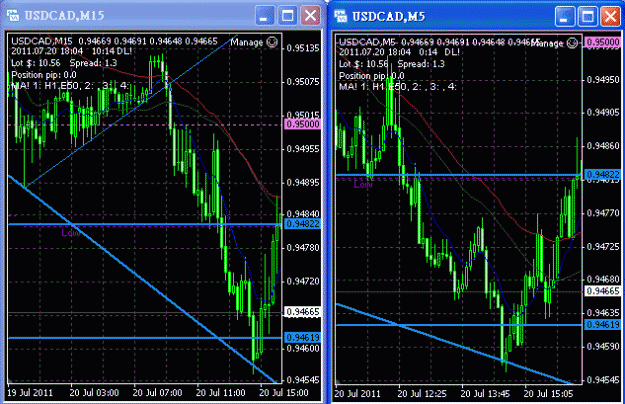Screen dimensions: 625x404
Task: Click '20 Jul 11:00' time axis label
Action: coord(220,393)
